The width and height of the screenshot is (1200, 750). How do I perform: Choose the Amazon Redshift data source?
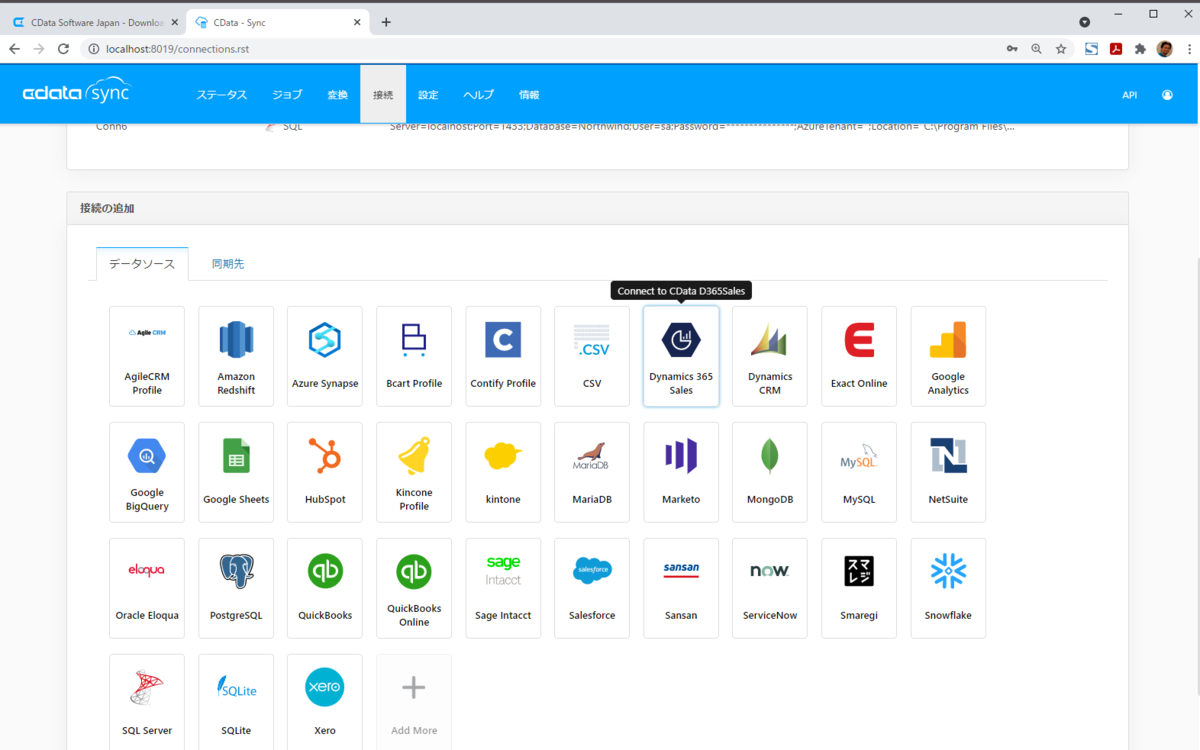click(236, 356)
